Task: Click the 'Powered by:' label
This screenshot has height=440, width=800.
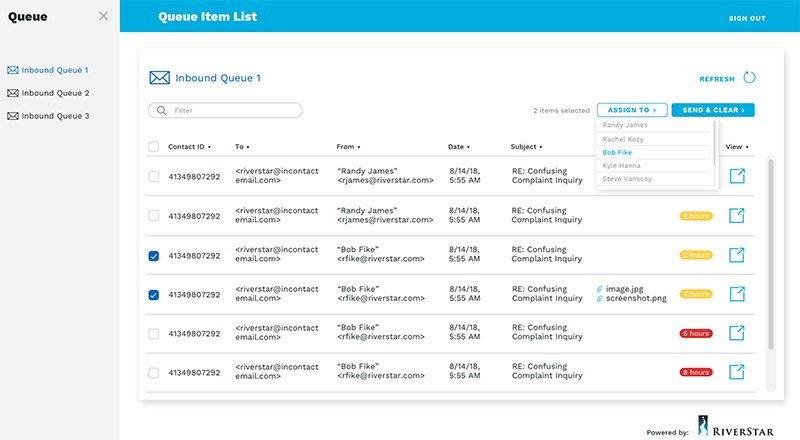Action: 667,432
